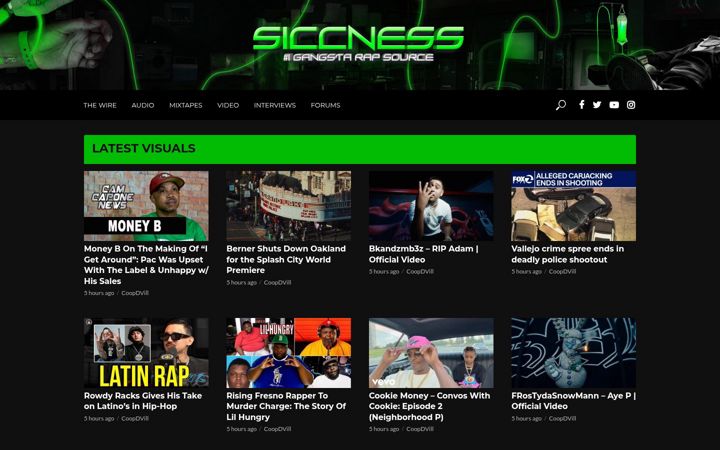Open the Latin Rap thumbnail
Screen dimensions: 720x450
[x=146, y=353]
